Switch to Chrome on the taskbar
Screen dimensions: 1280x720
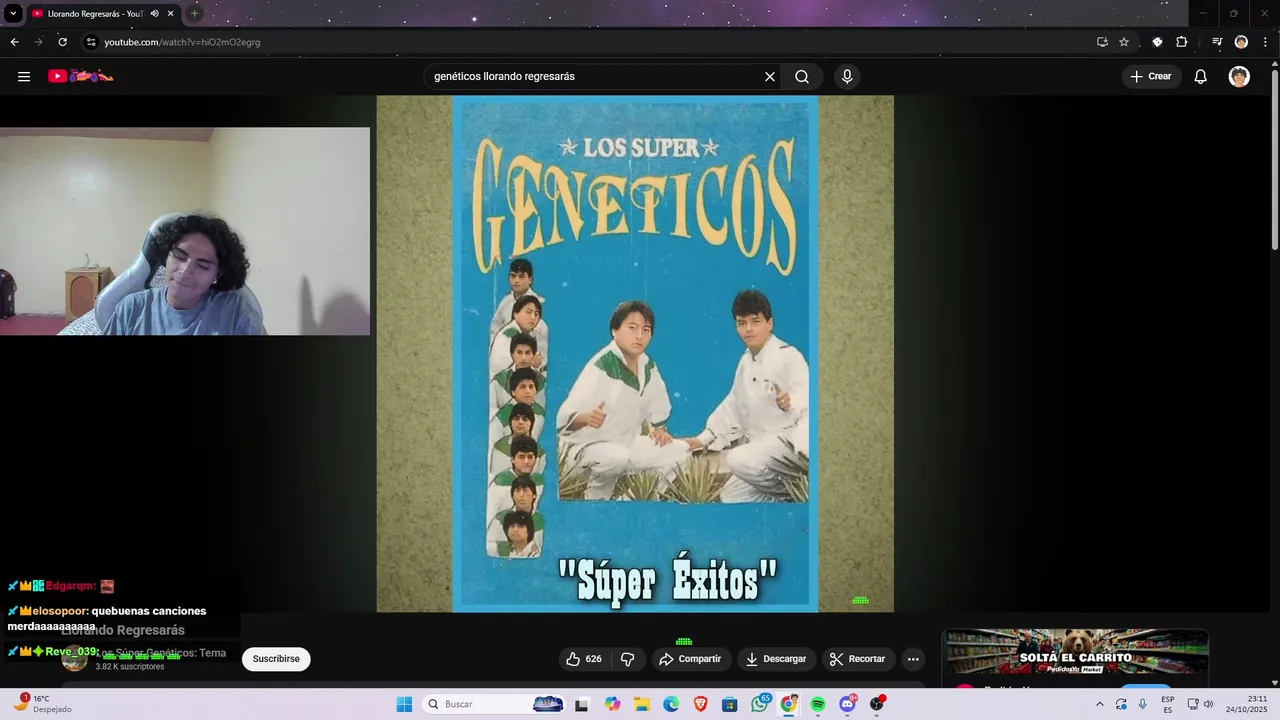click(789, 704)
